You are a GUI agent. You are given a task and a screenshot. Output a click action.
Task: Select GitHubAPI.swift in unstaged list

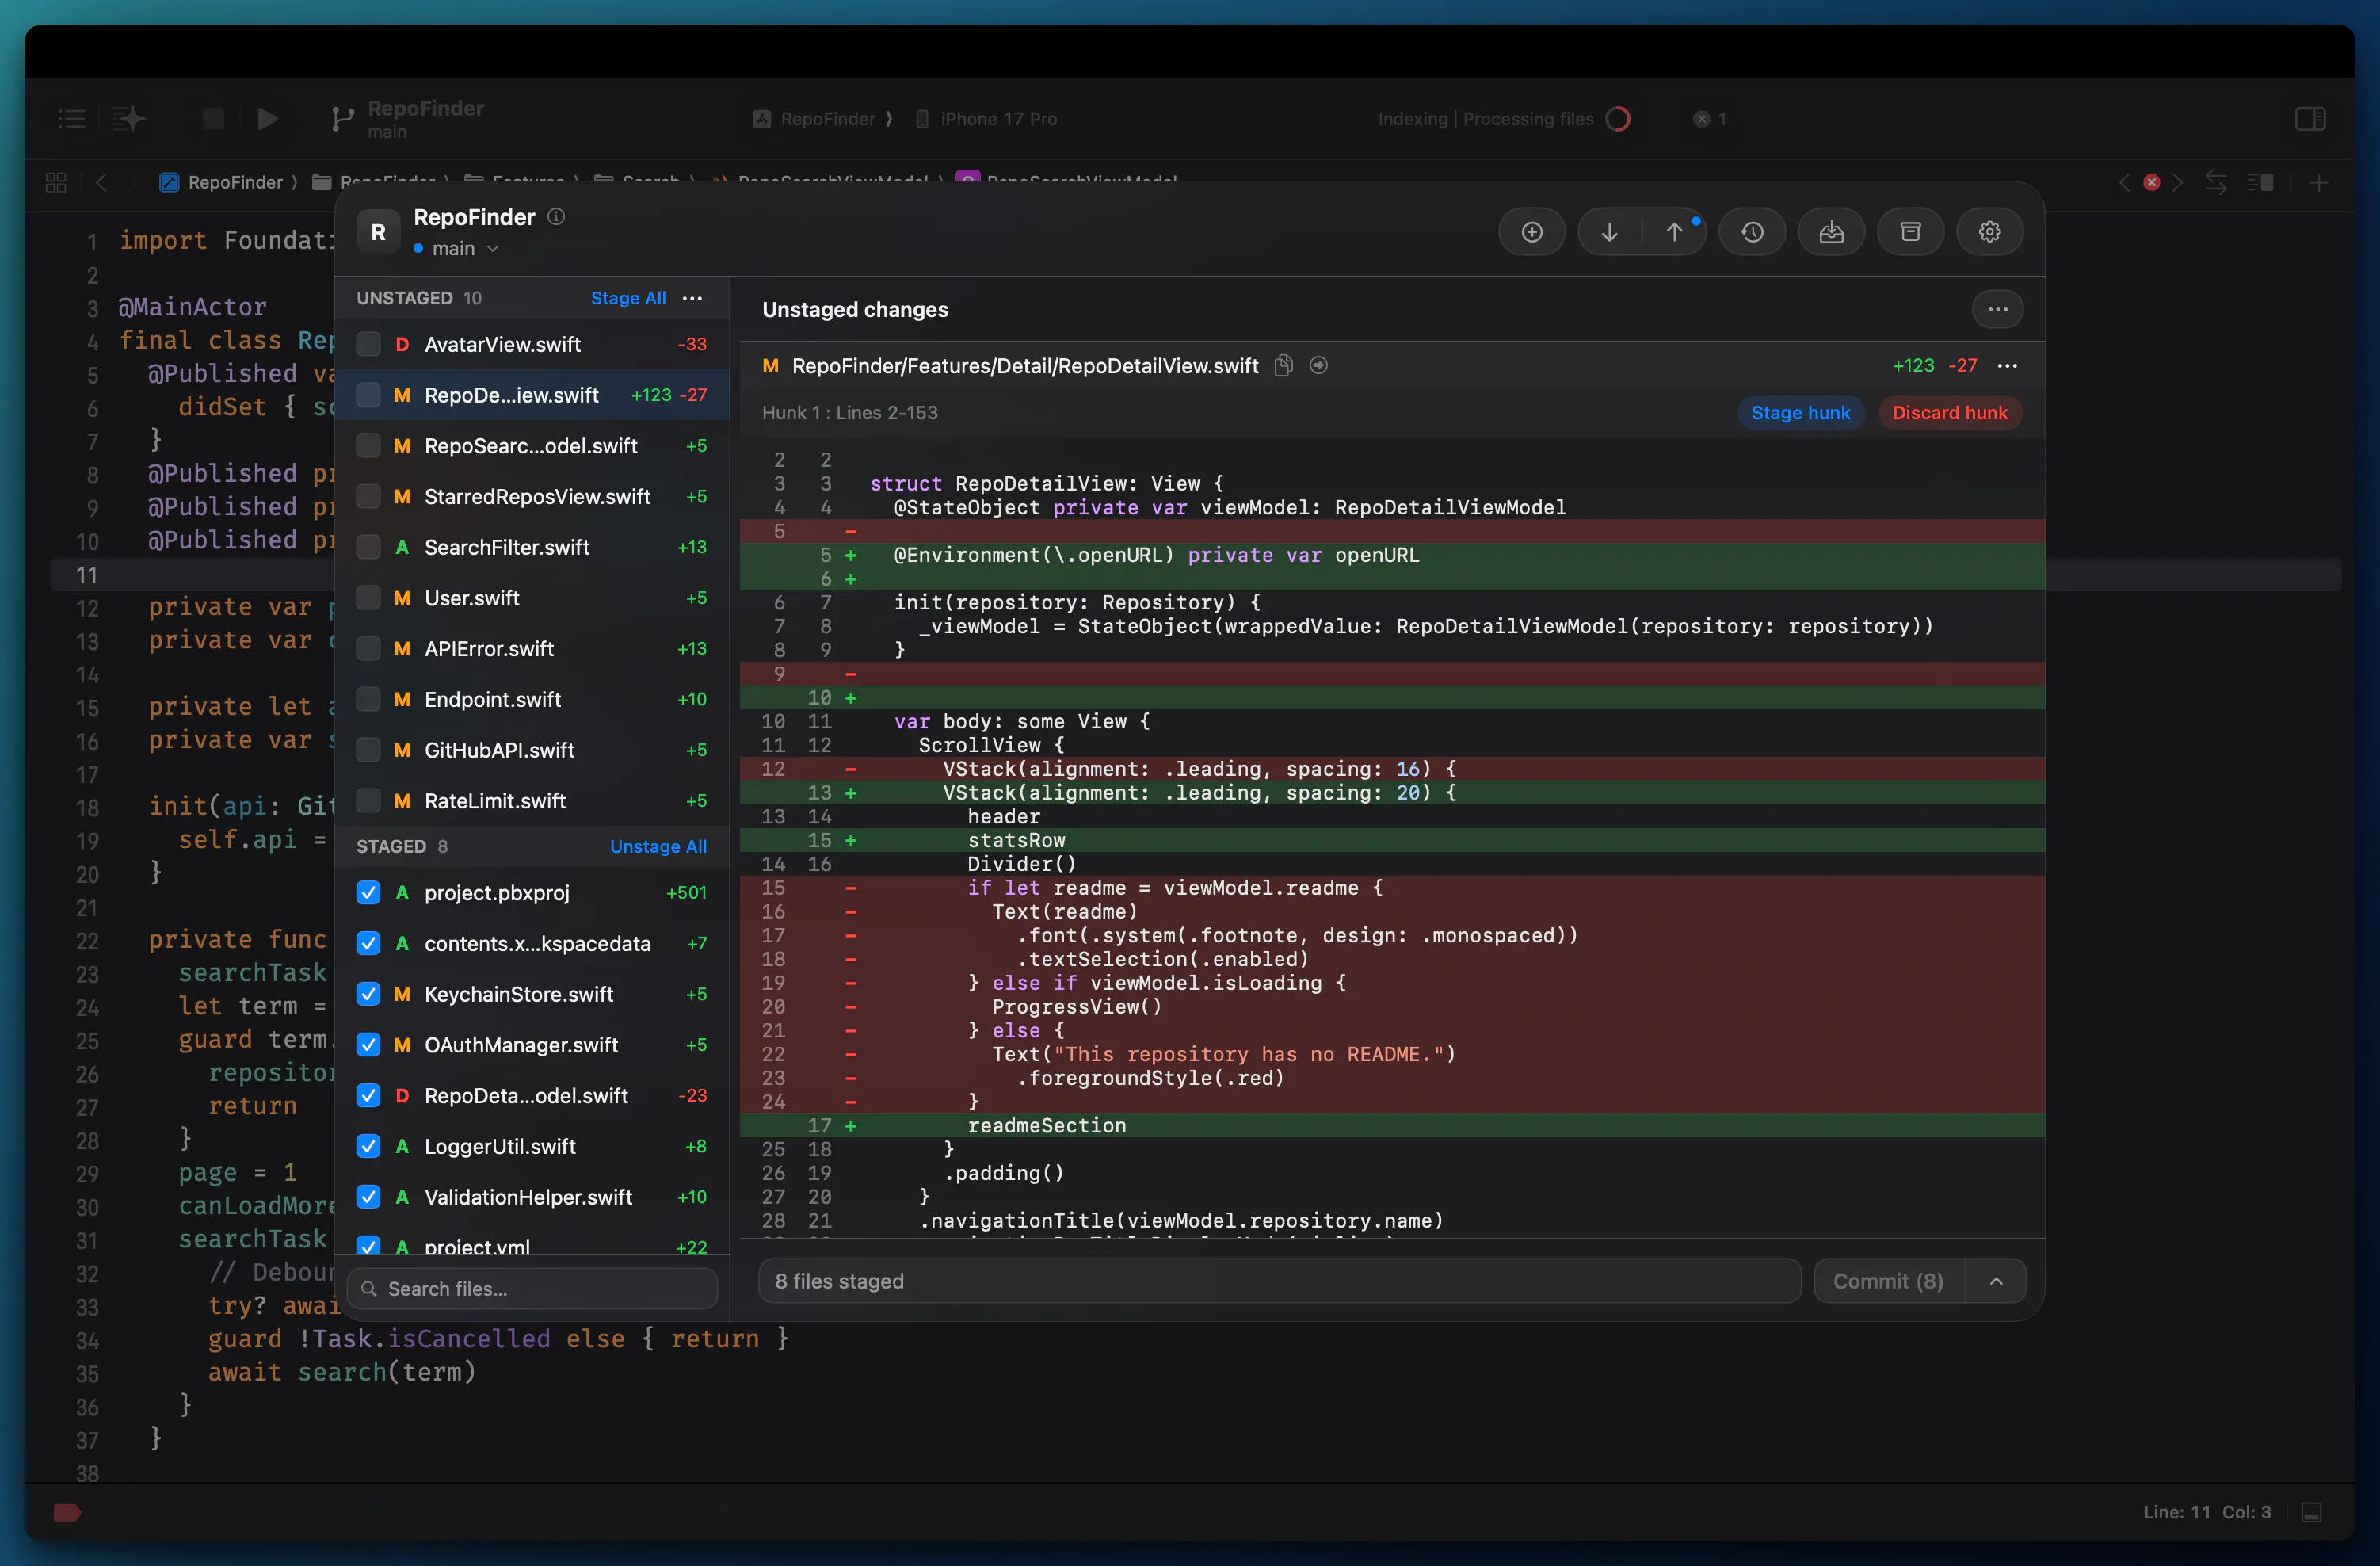[x=532, y=750]
